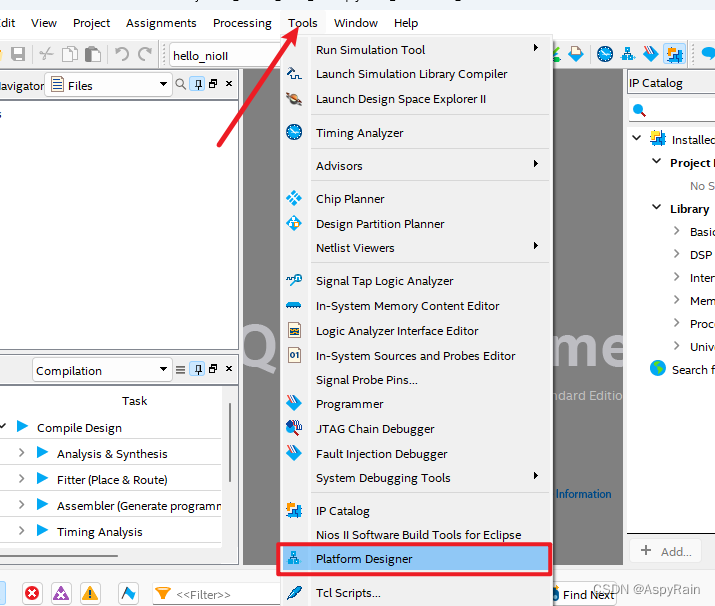Select In-System Memory Content Editor
The height and width of the screenshot is (606, 715).
tap(414, 306)
